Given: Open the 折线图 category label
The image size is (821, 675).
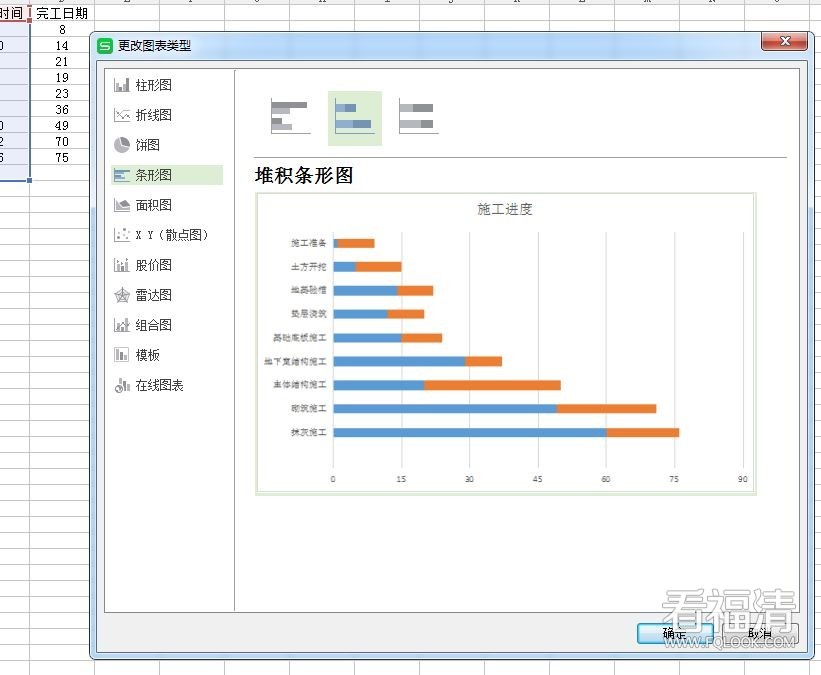Looking at the screenshot, I should click(x=153, y=115).
